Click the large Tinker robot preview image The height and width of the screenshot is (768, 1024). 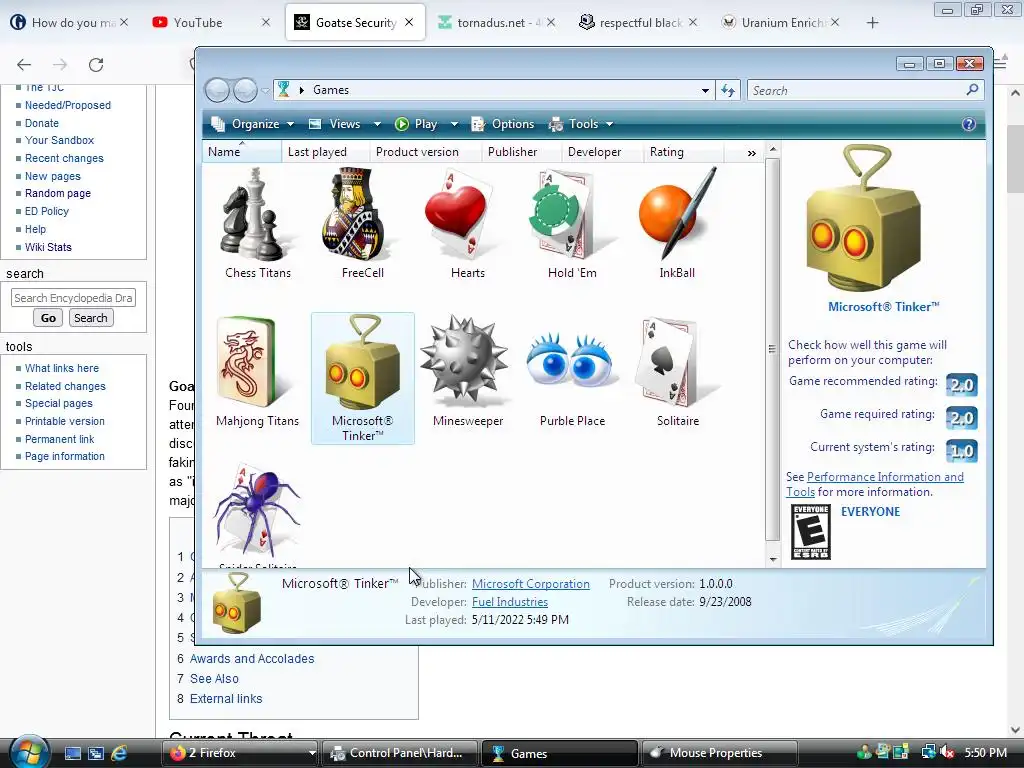865,219
